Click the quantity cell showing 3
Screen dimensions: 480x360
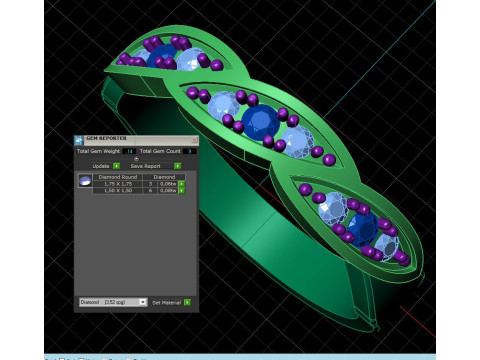150,184
